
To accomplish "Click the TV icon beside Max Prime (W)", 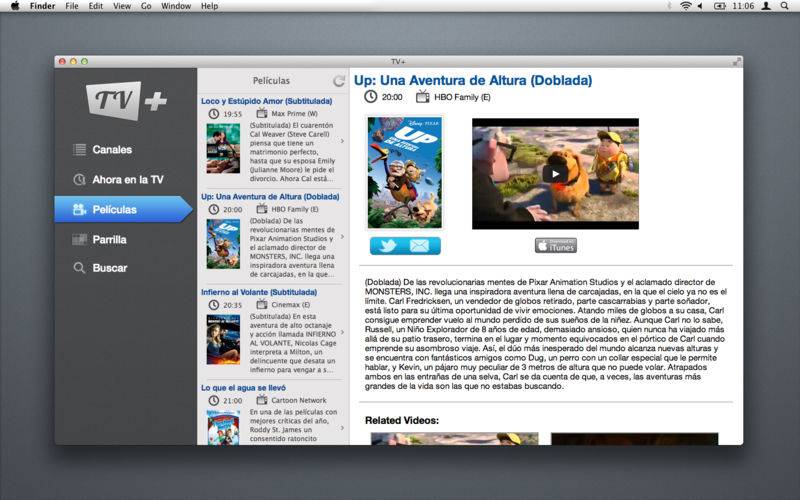I will 262,113.
